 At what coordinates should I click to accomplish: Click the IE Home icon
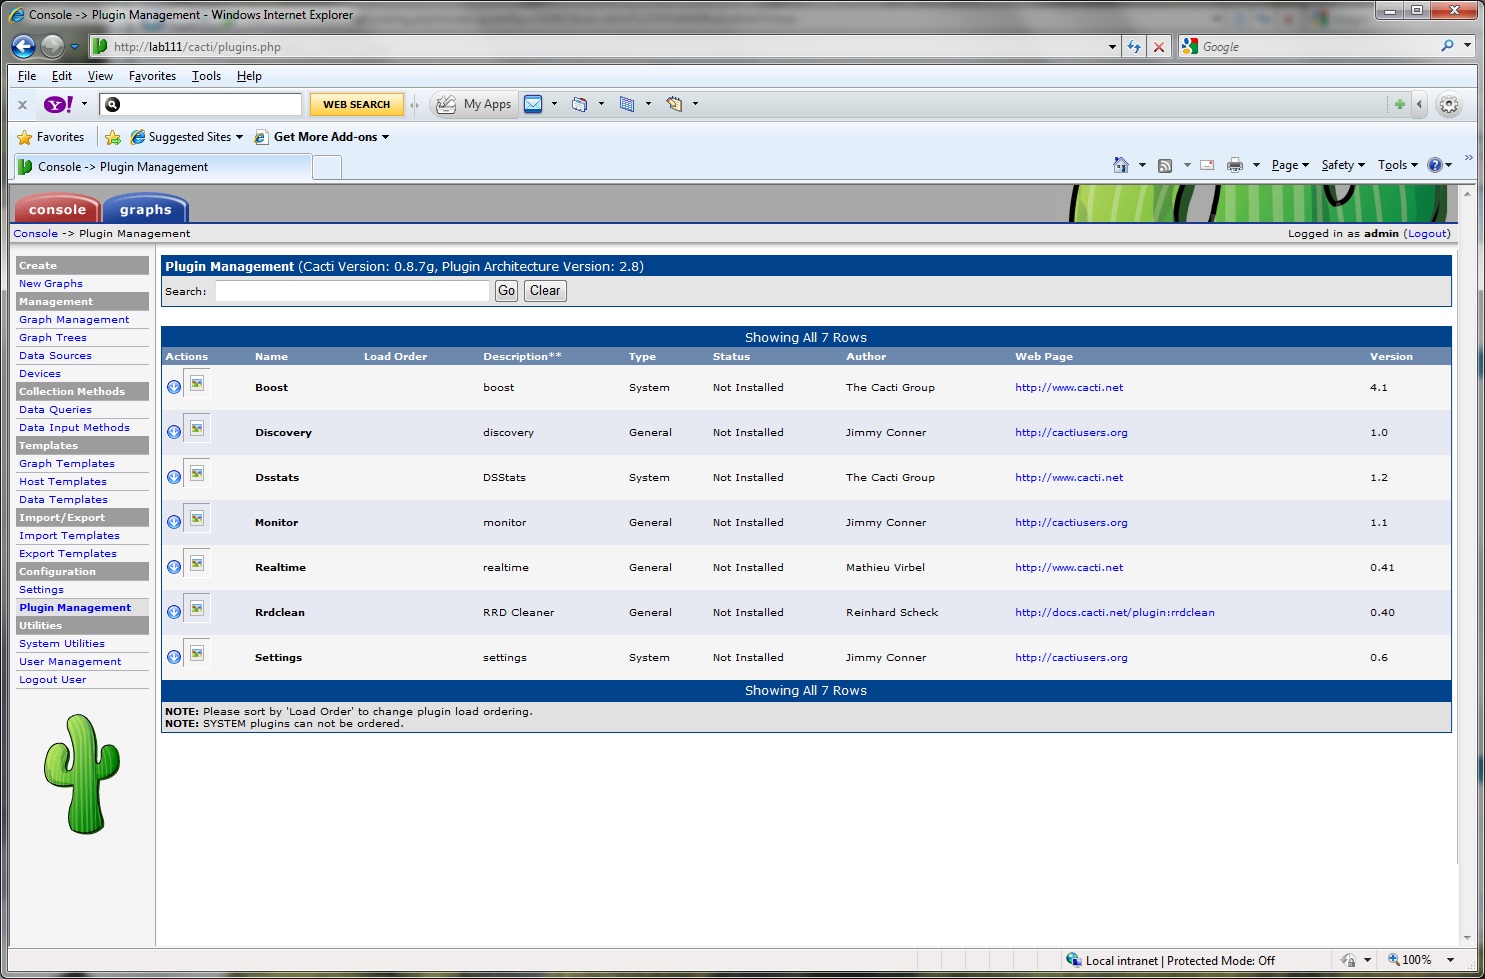tap(1121, 165)
